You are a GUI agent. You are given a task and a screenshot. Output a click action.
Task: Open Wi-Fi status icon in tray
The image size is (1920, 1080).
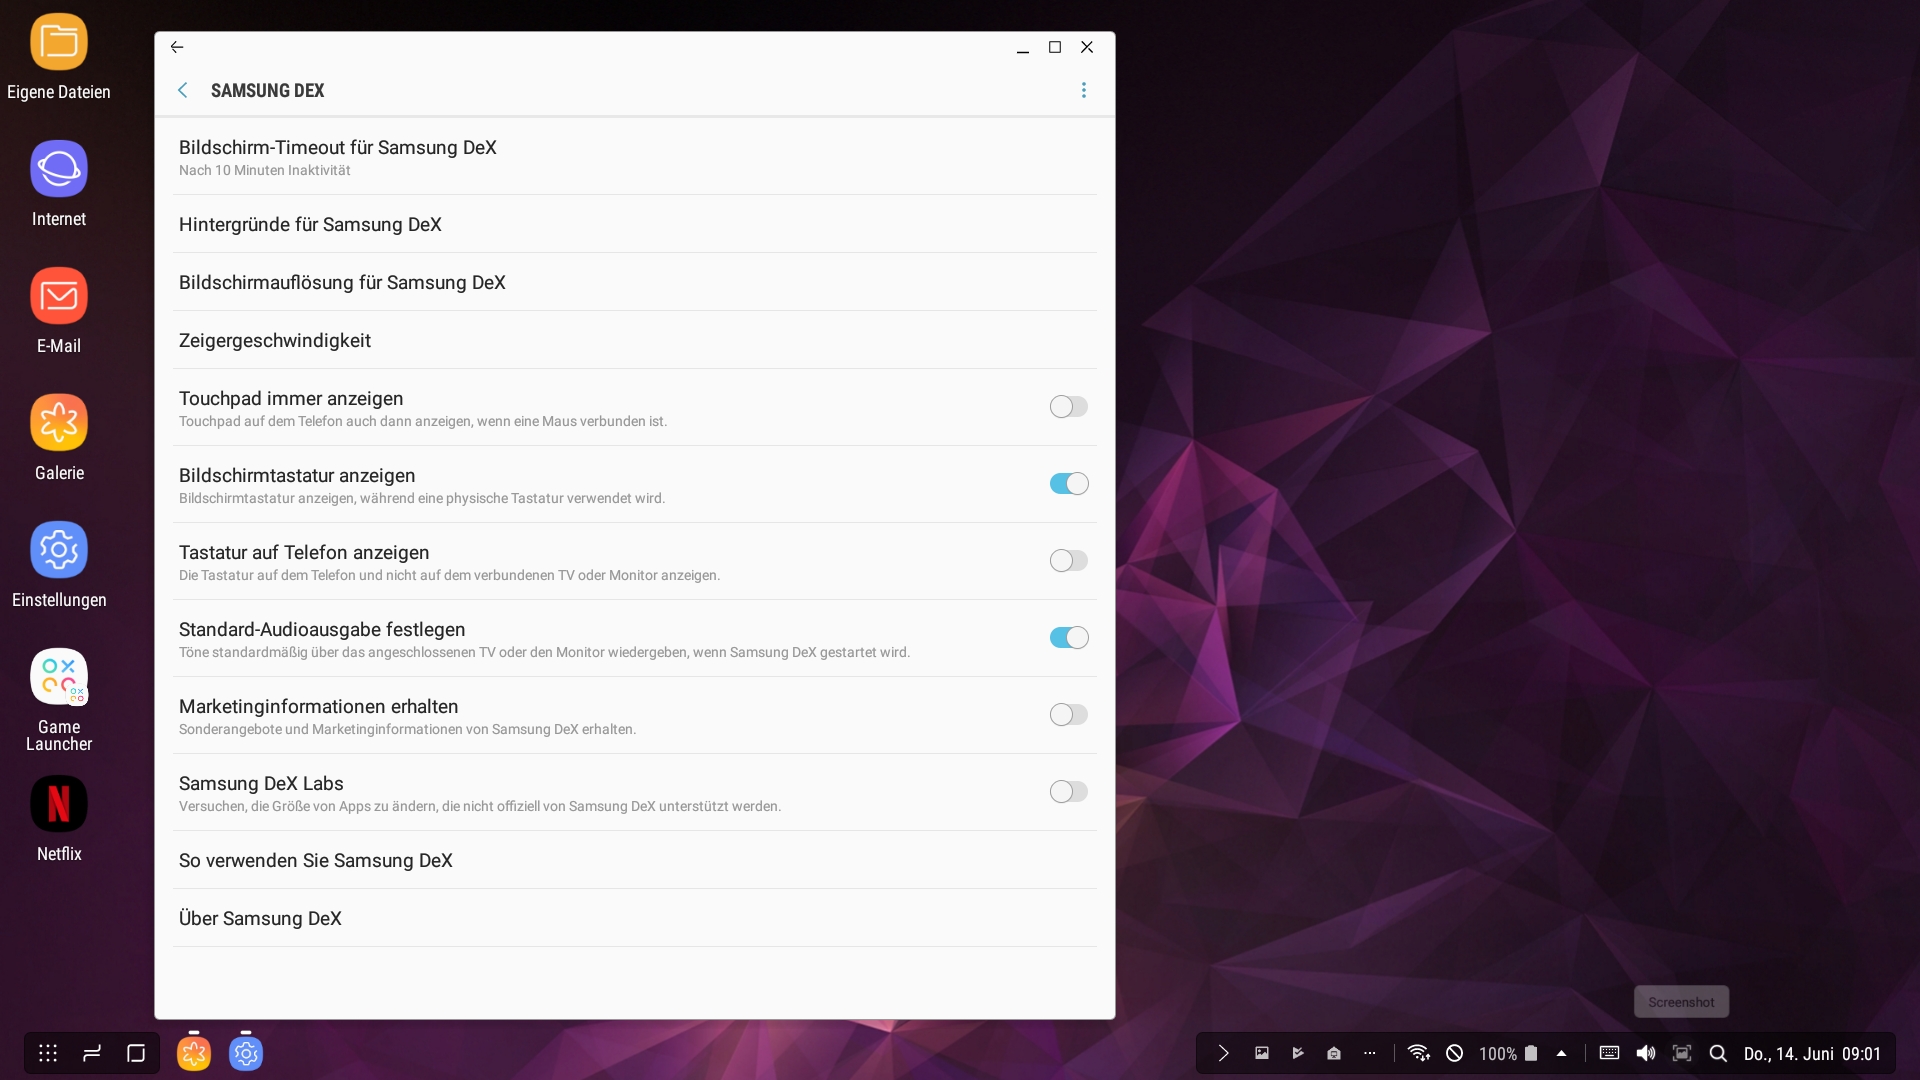pyautogui.click(x=1418, y=1053)
